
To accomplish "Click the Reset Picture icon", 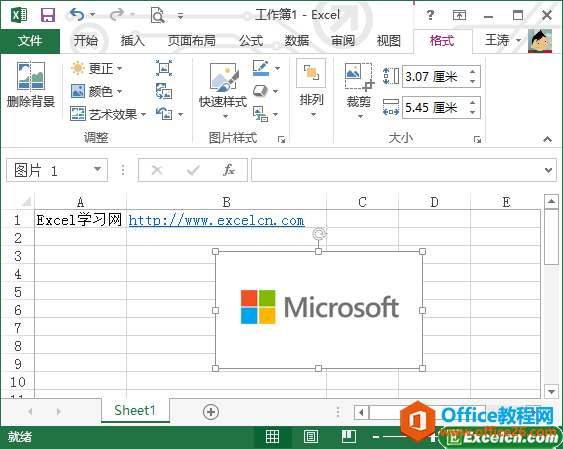I will tap(164, 114).
